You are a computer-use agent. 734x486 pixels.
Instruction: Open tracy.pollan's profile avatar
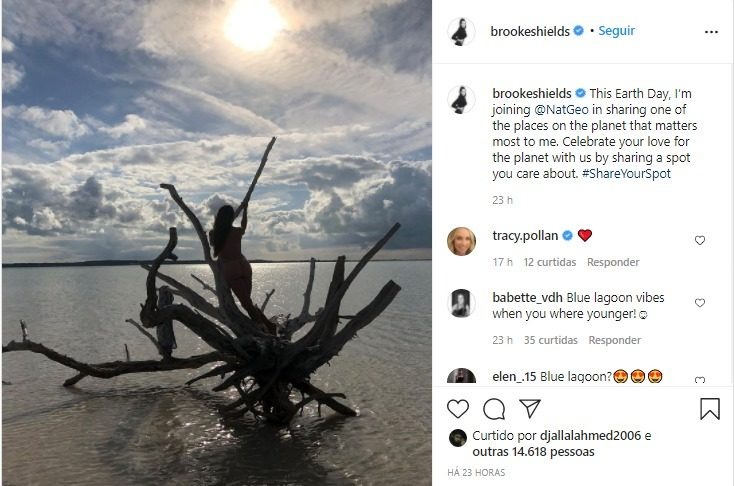point(461,241)
